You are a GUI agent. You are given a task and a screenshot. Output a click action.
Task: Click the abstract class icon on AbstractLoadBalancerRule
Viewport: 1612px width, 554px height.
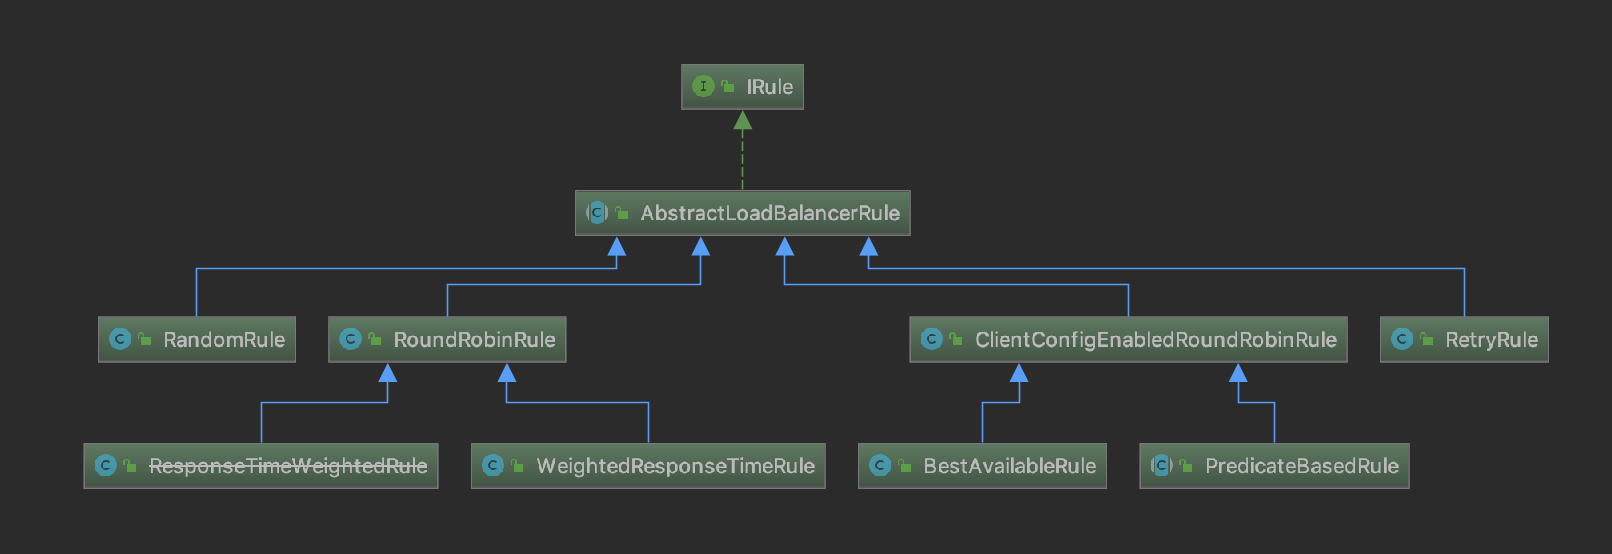pos(597,212)
